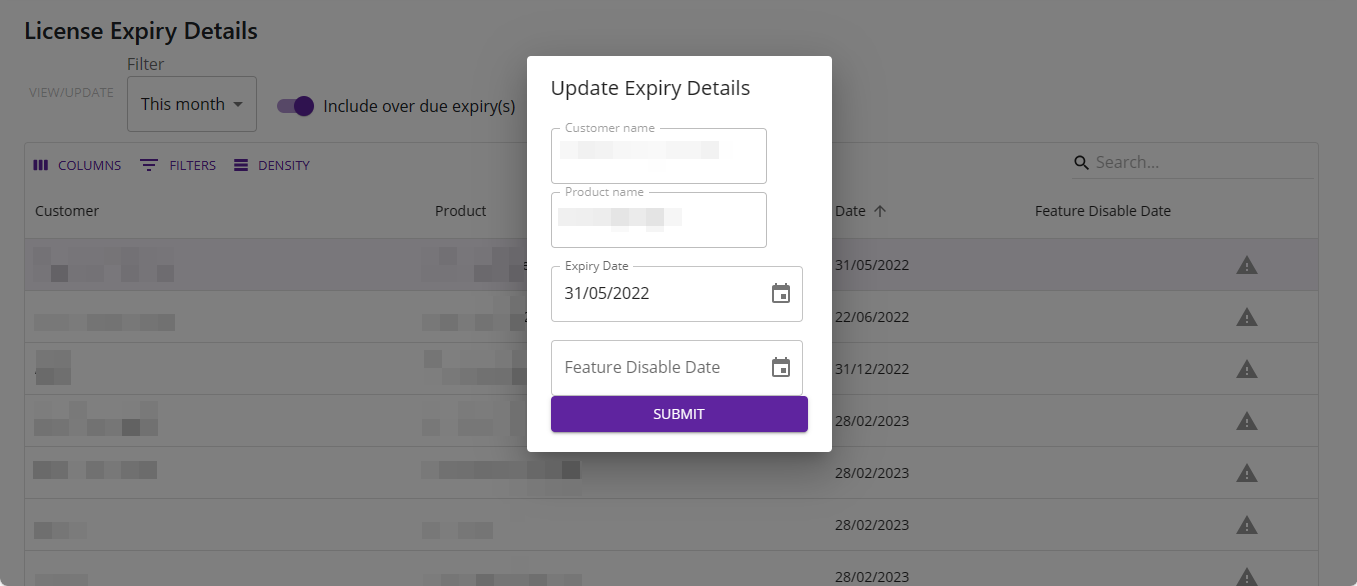Viewport: 1357px width, 586px height.
Task: Click the VIEW/UPDATE button
Action: pos(71,93)
